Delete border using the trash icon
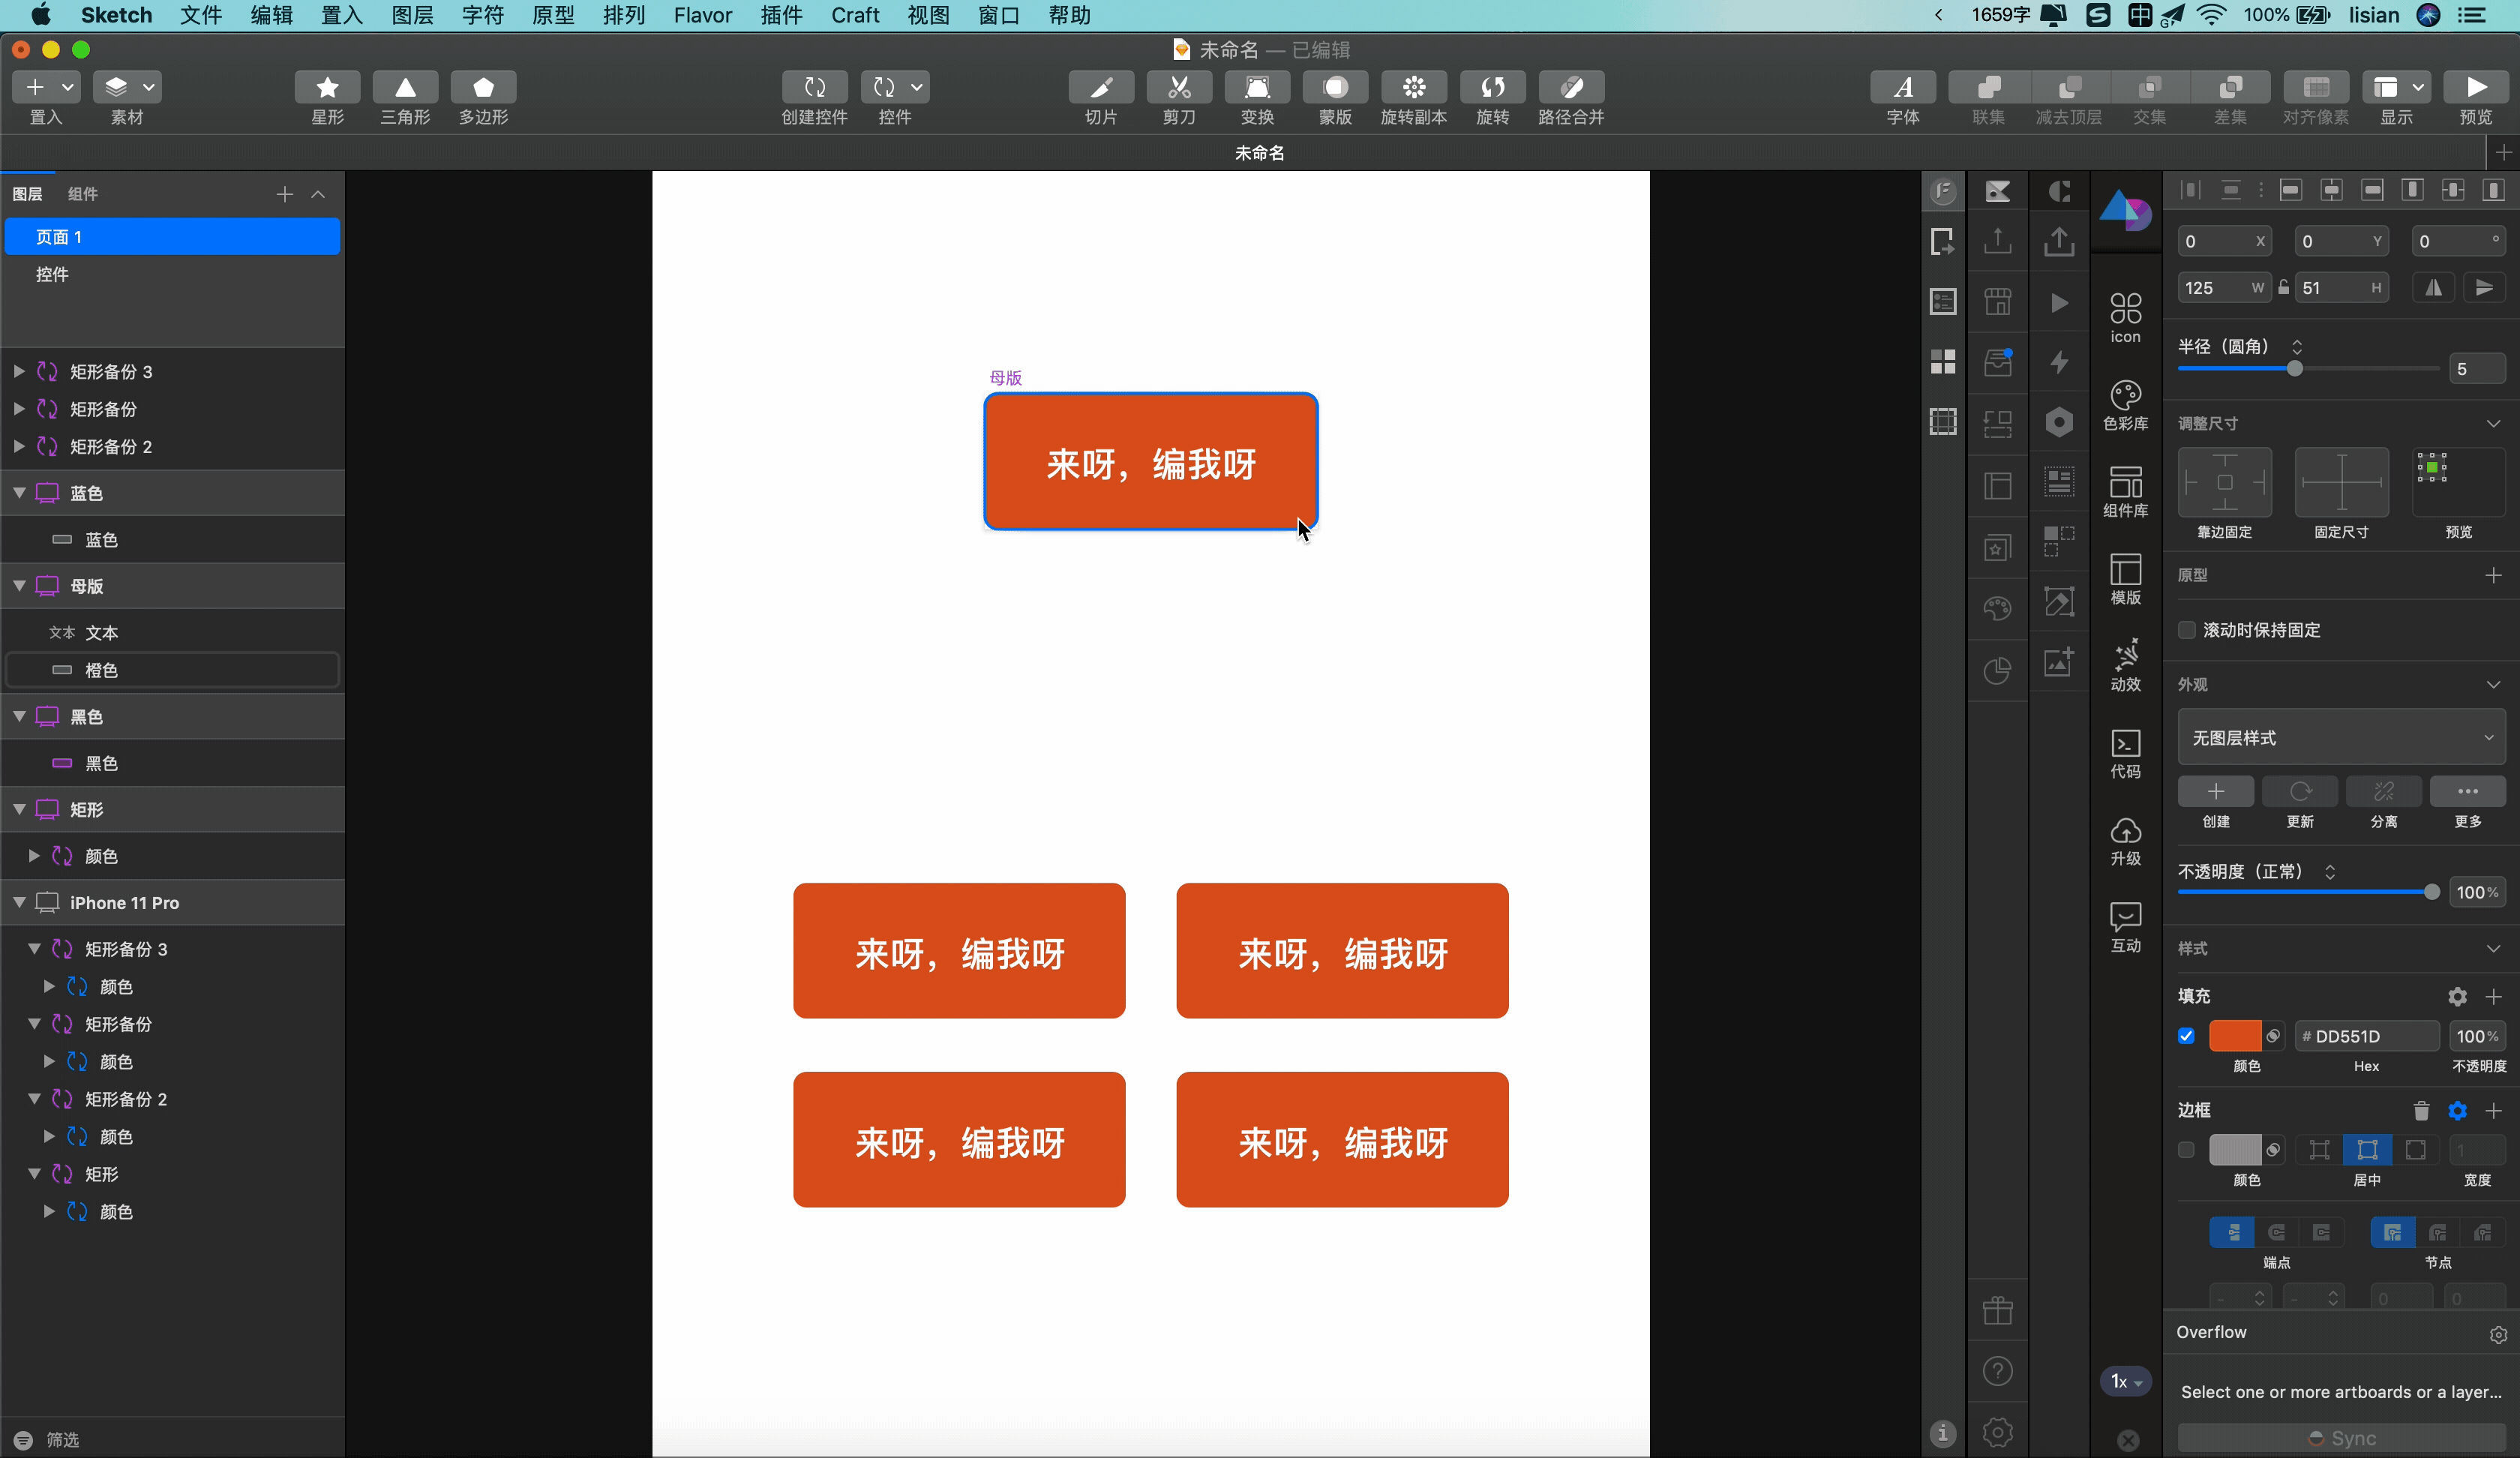This screenshot has height=1458, width=2520. tap(2421, 1110)
